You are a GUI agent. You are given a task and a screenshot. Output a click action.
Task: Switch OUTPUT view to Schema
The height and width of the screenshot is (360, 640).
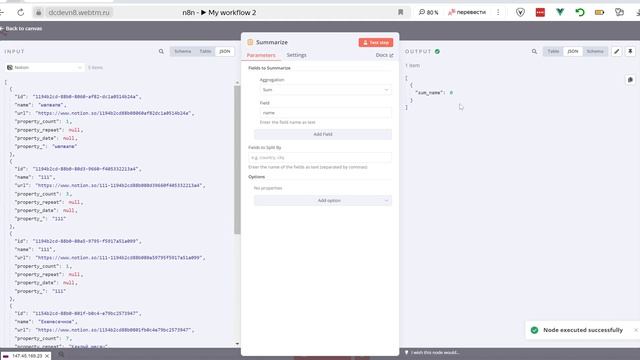click(x=595, y=51)
